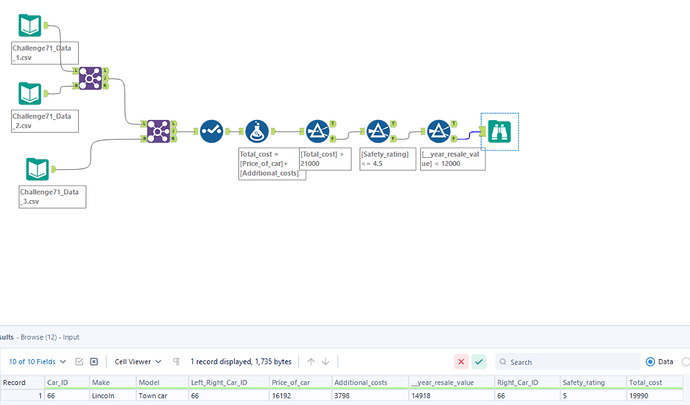This screenshot has height=405, width=690.
Task: Select the Data radio button
Action: 650,362
